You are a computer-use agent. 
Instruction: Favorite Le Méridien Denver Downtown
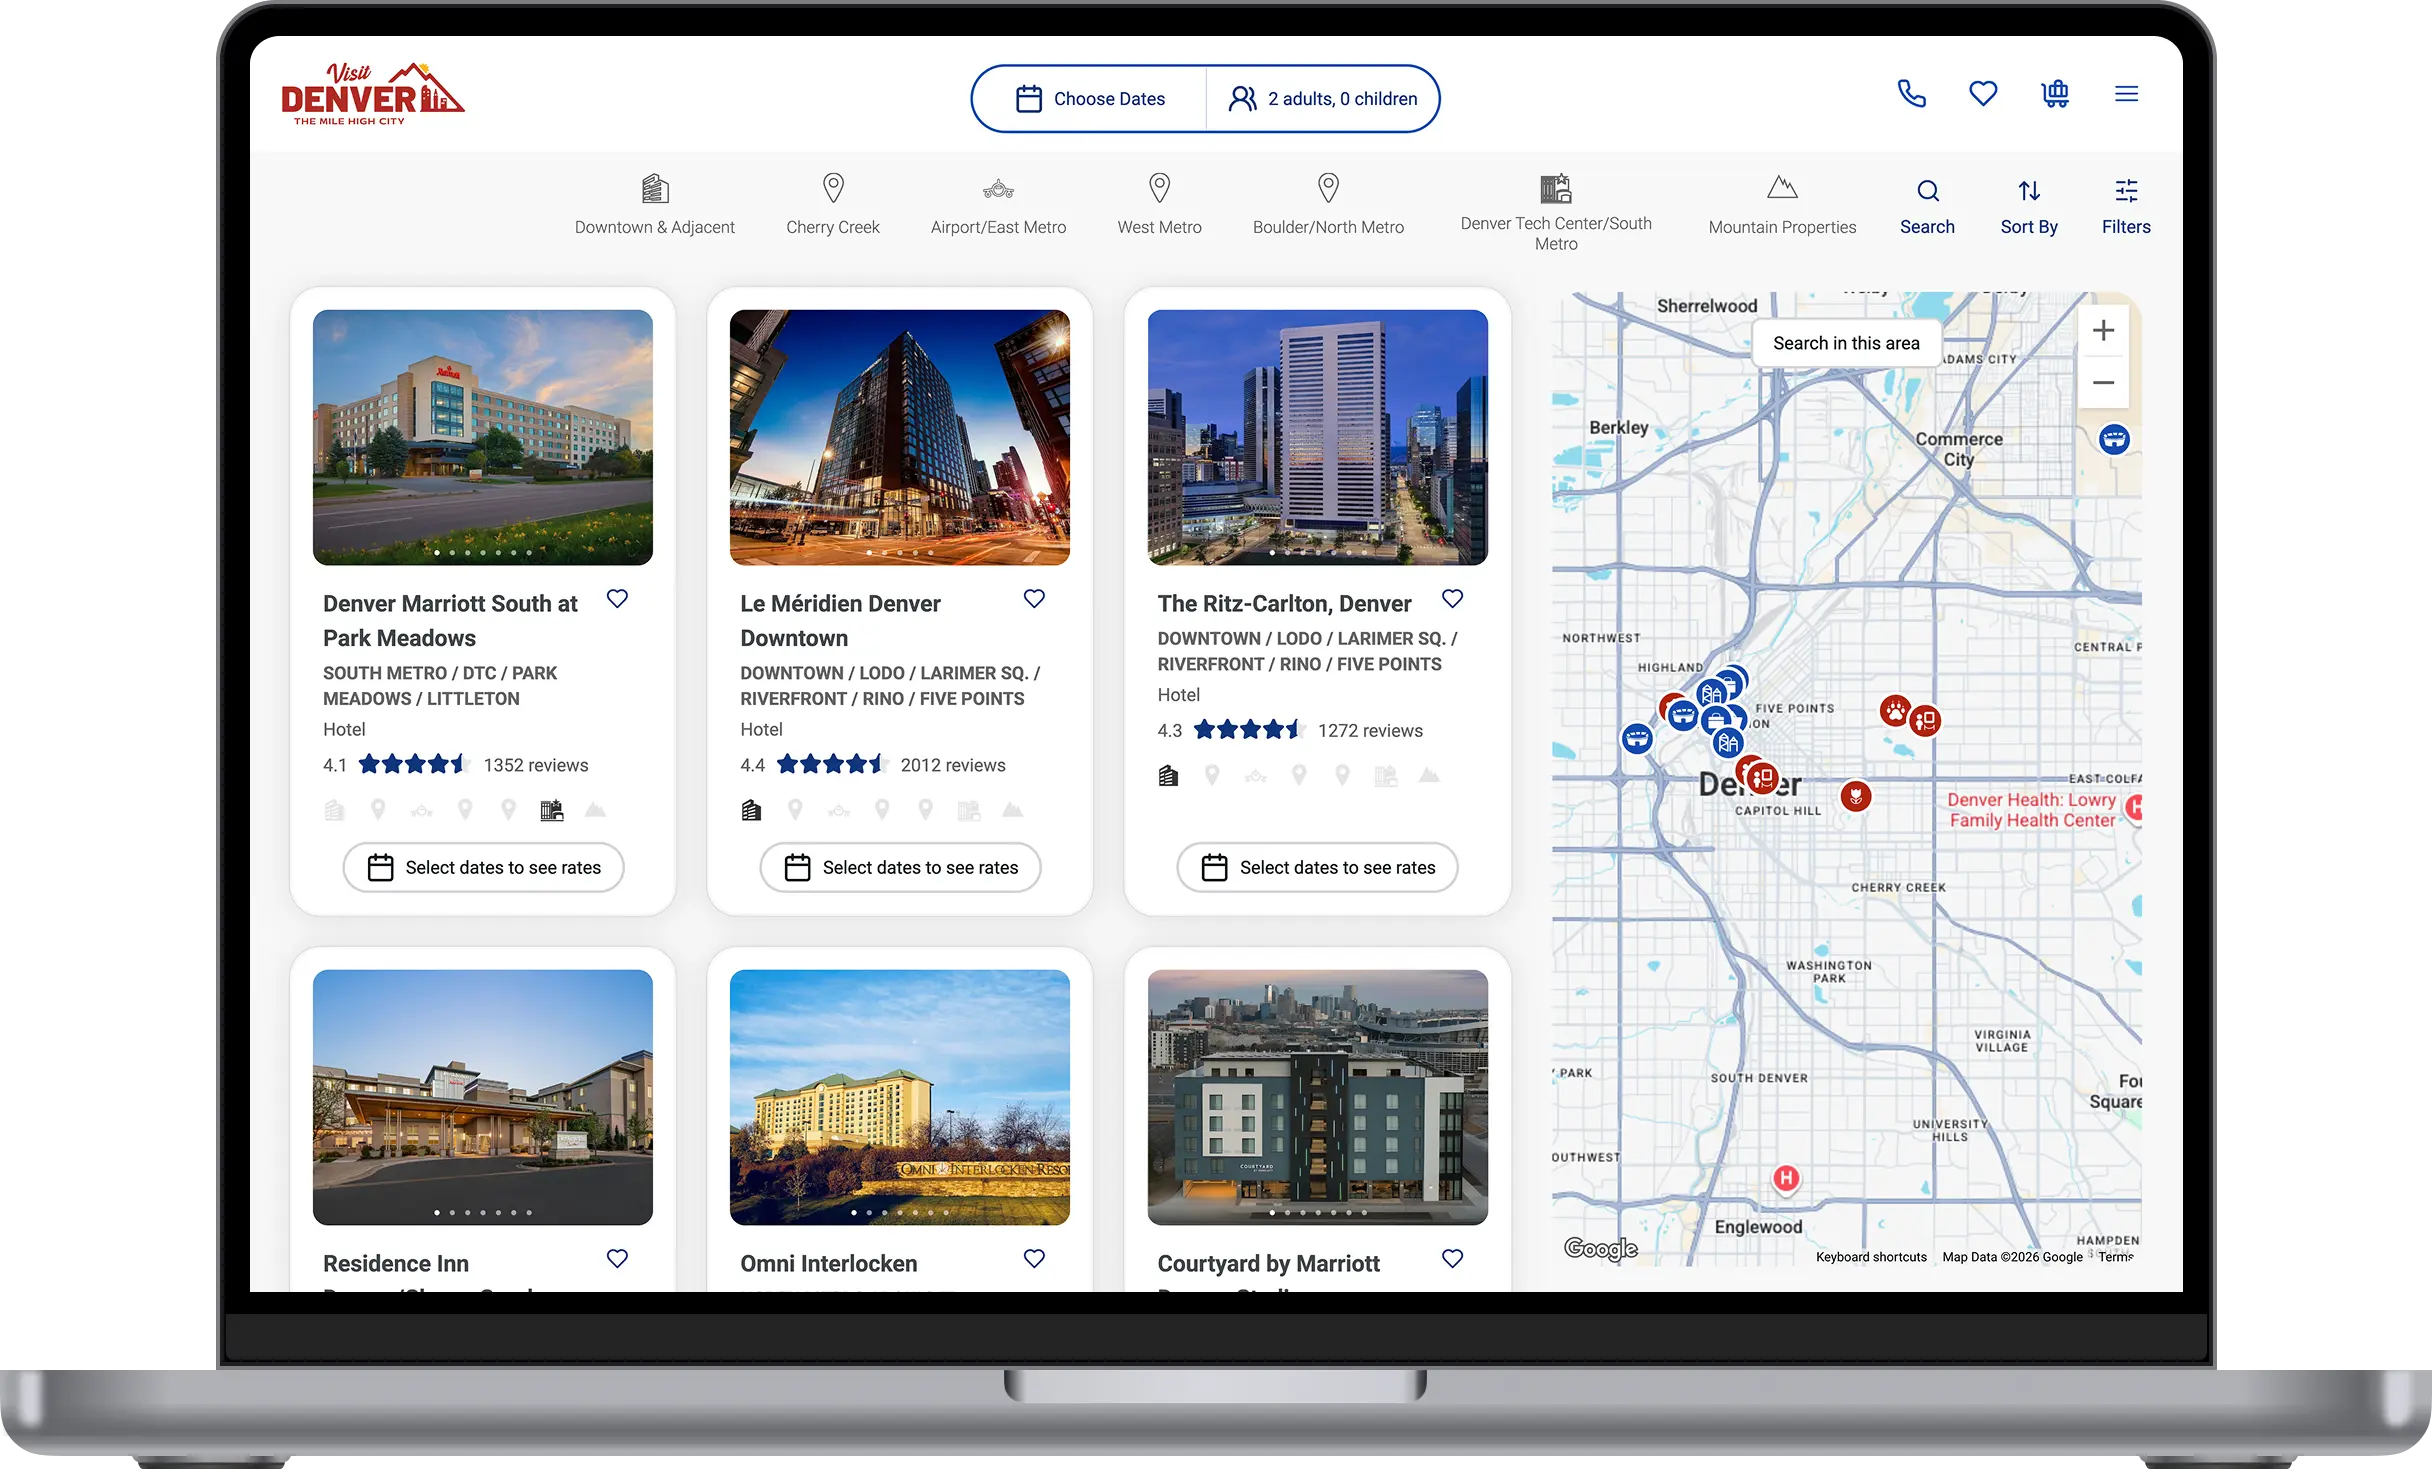1034,599
